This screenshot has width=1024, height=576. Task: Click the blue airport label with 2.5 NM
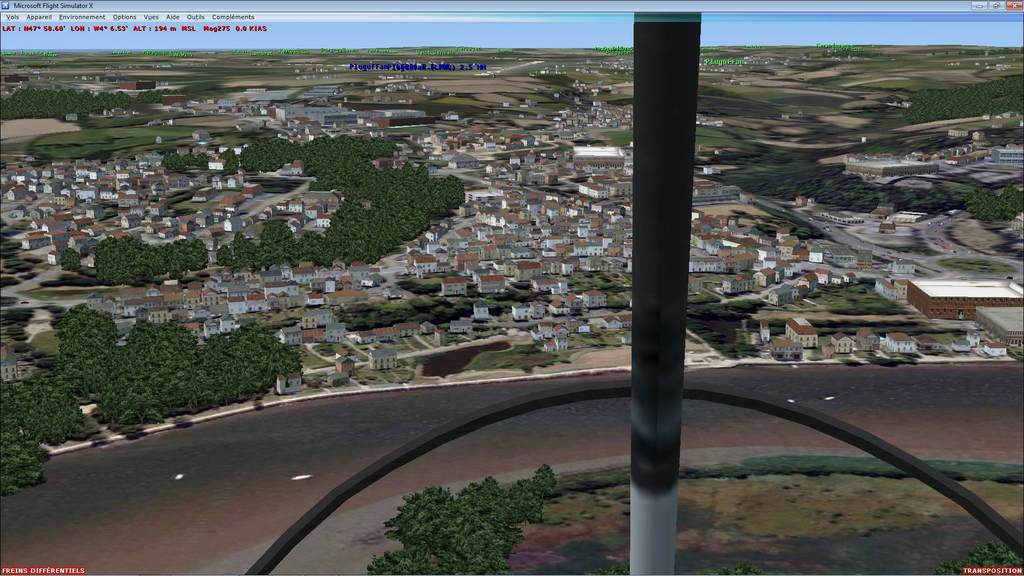click(x=418, y=67)
